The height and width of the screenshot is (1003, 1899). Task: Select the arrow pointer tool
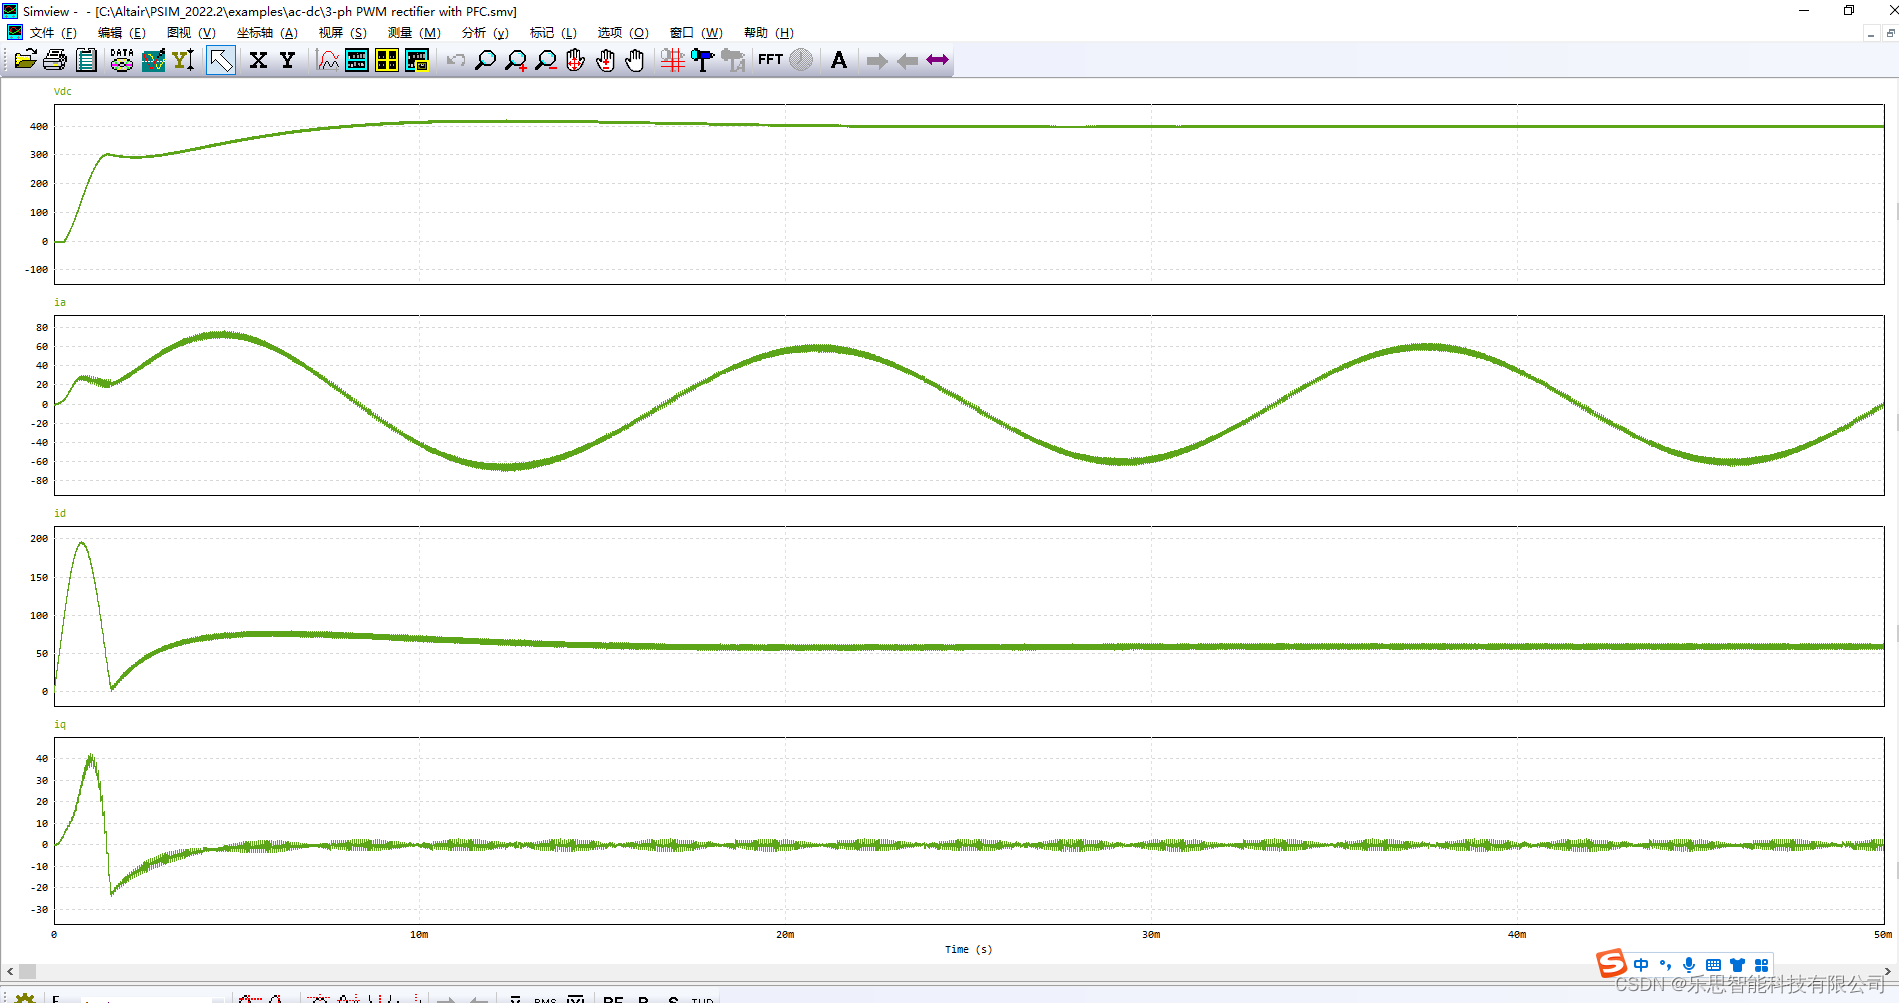[221, 60]
